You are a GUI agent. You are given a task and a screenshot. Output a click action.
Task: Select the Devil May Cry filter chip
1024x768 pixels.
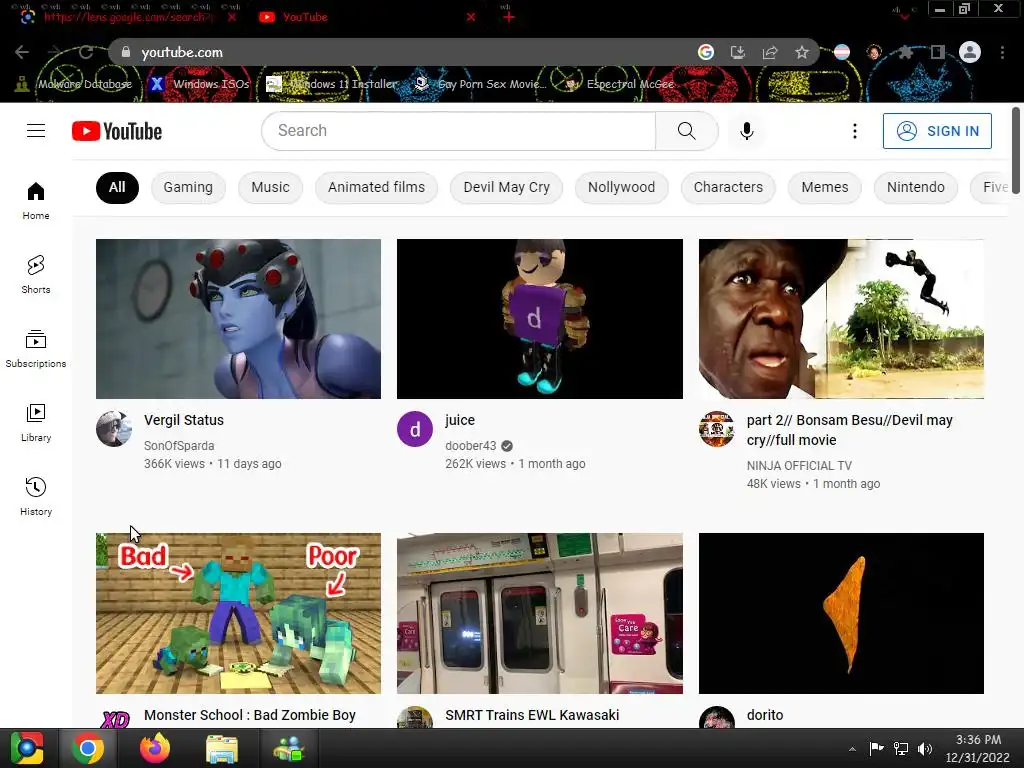[x=507, y=187]
